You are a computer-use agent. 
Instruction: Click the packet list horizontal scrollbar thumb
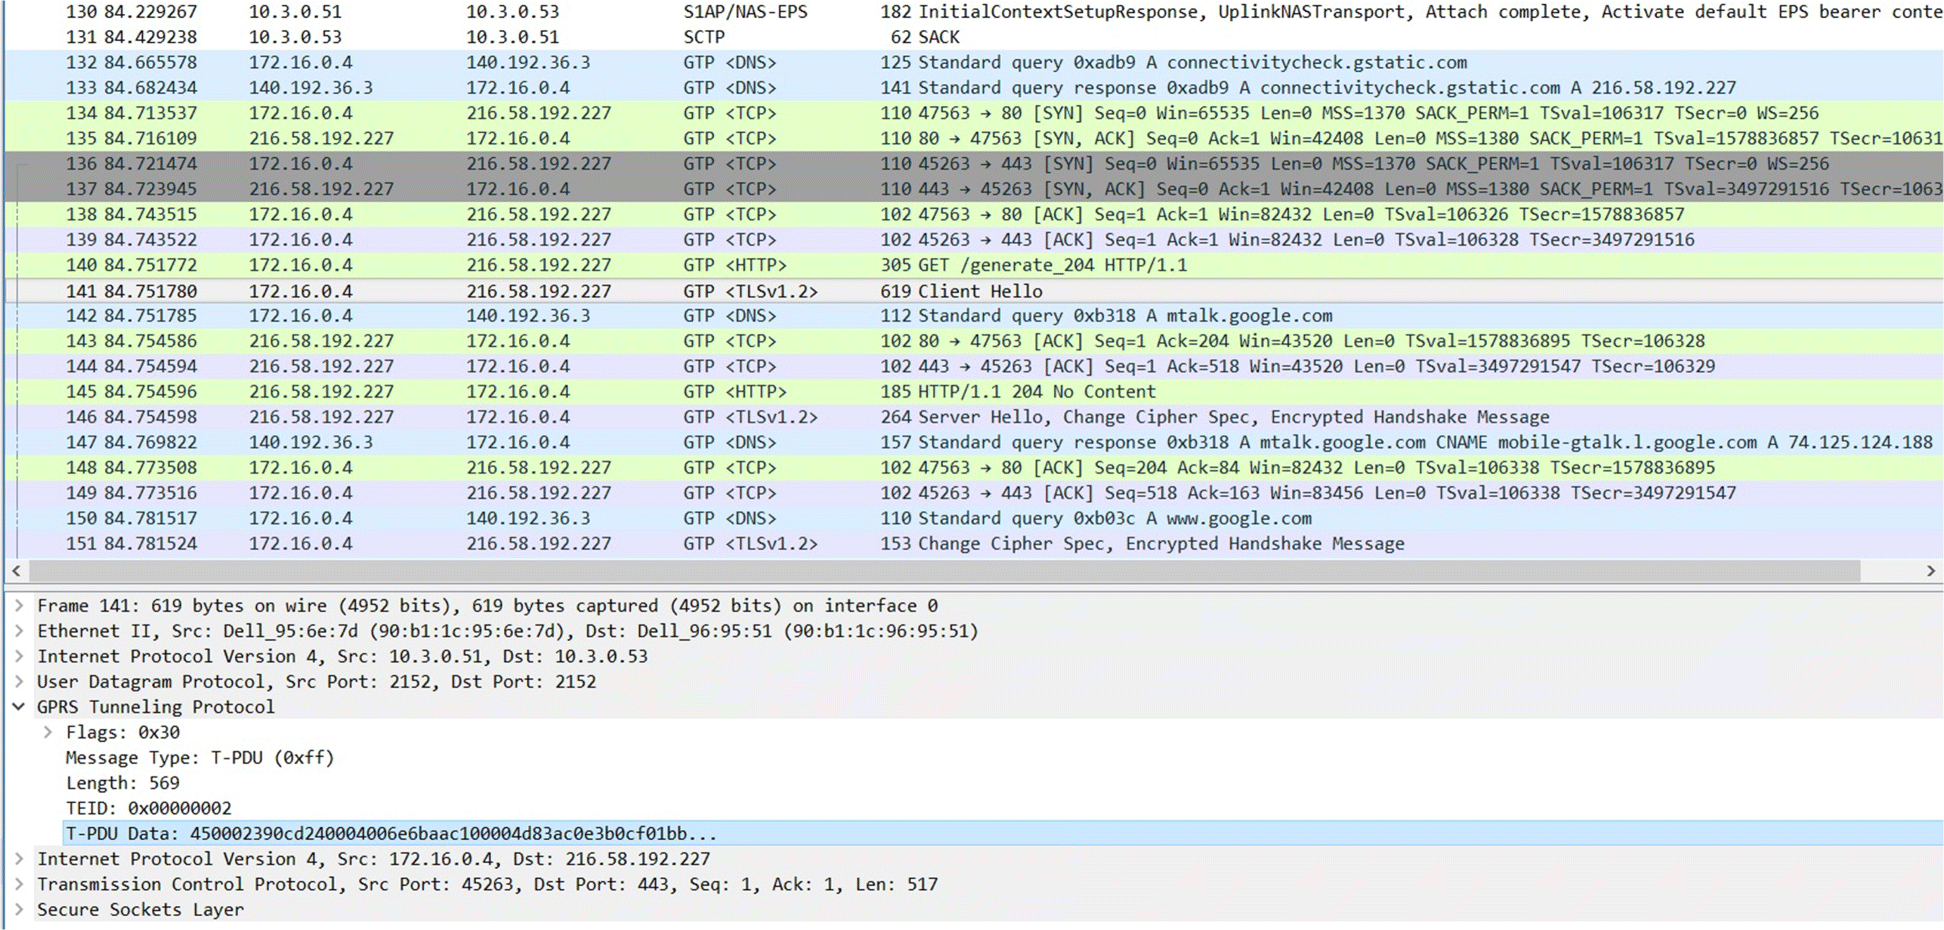coord(944,570)
